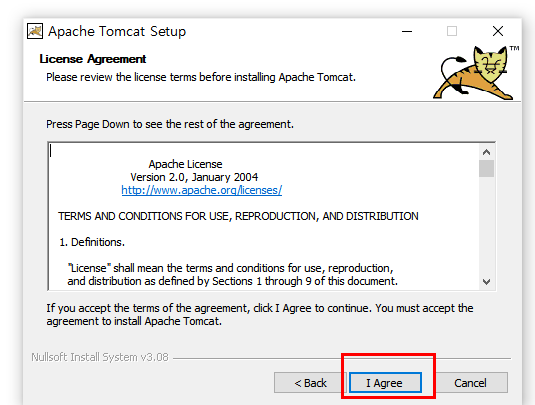Viewport: 535px width, 405px height.
Task: Click the 'Version 2.0, January 2004' line
Action: [x=194, y=177]
